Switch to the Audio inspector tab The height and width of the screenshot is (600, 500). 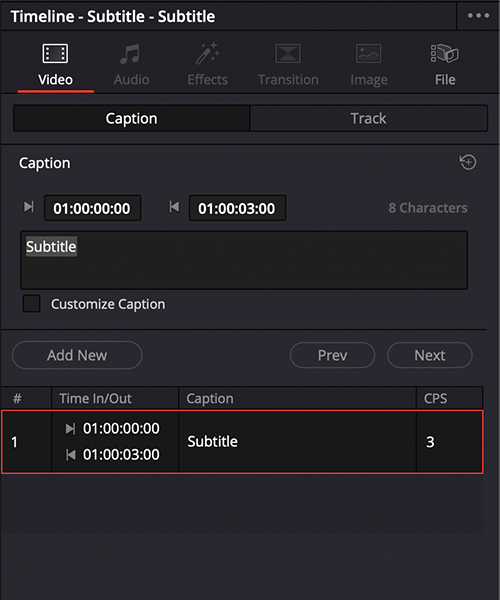coord(131,65)
